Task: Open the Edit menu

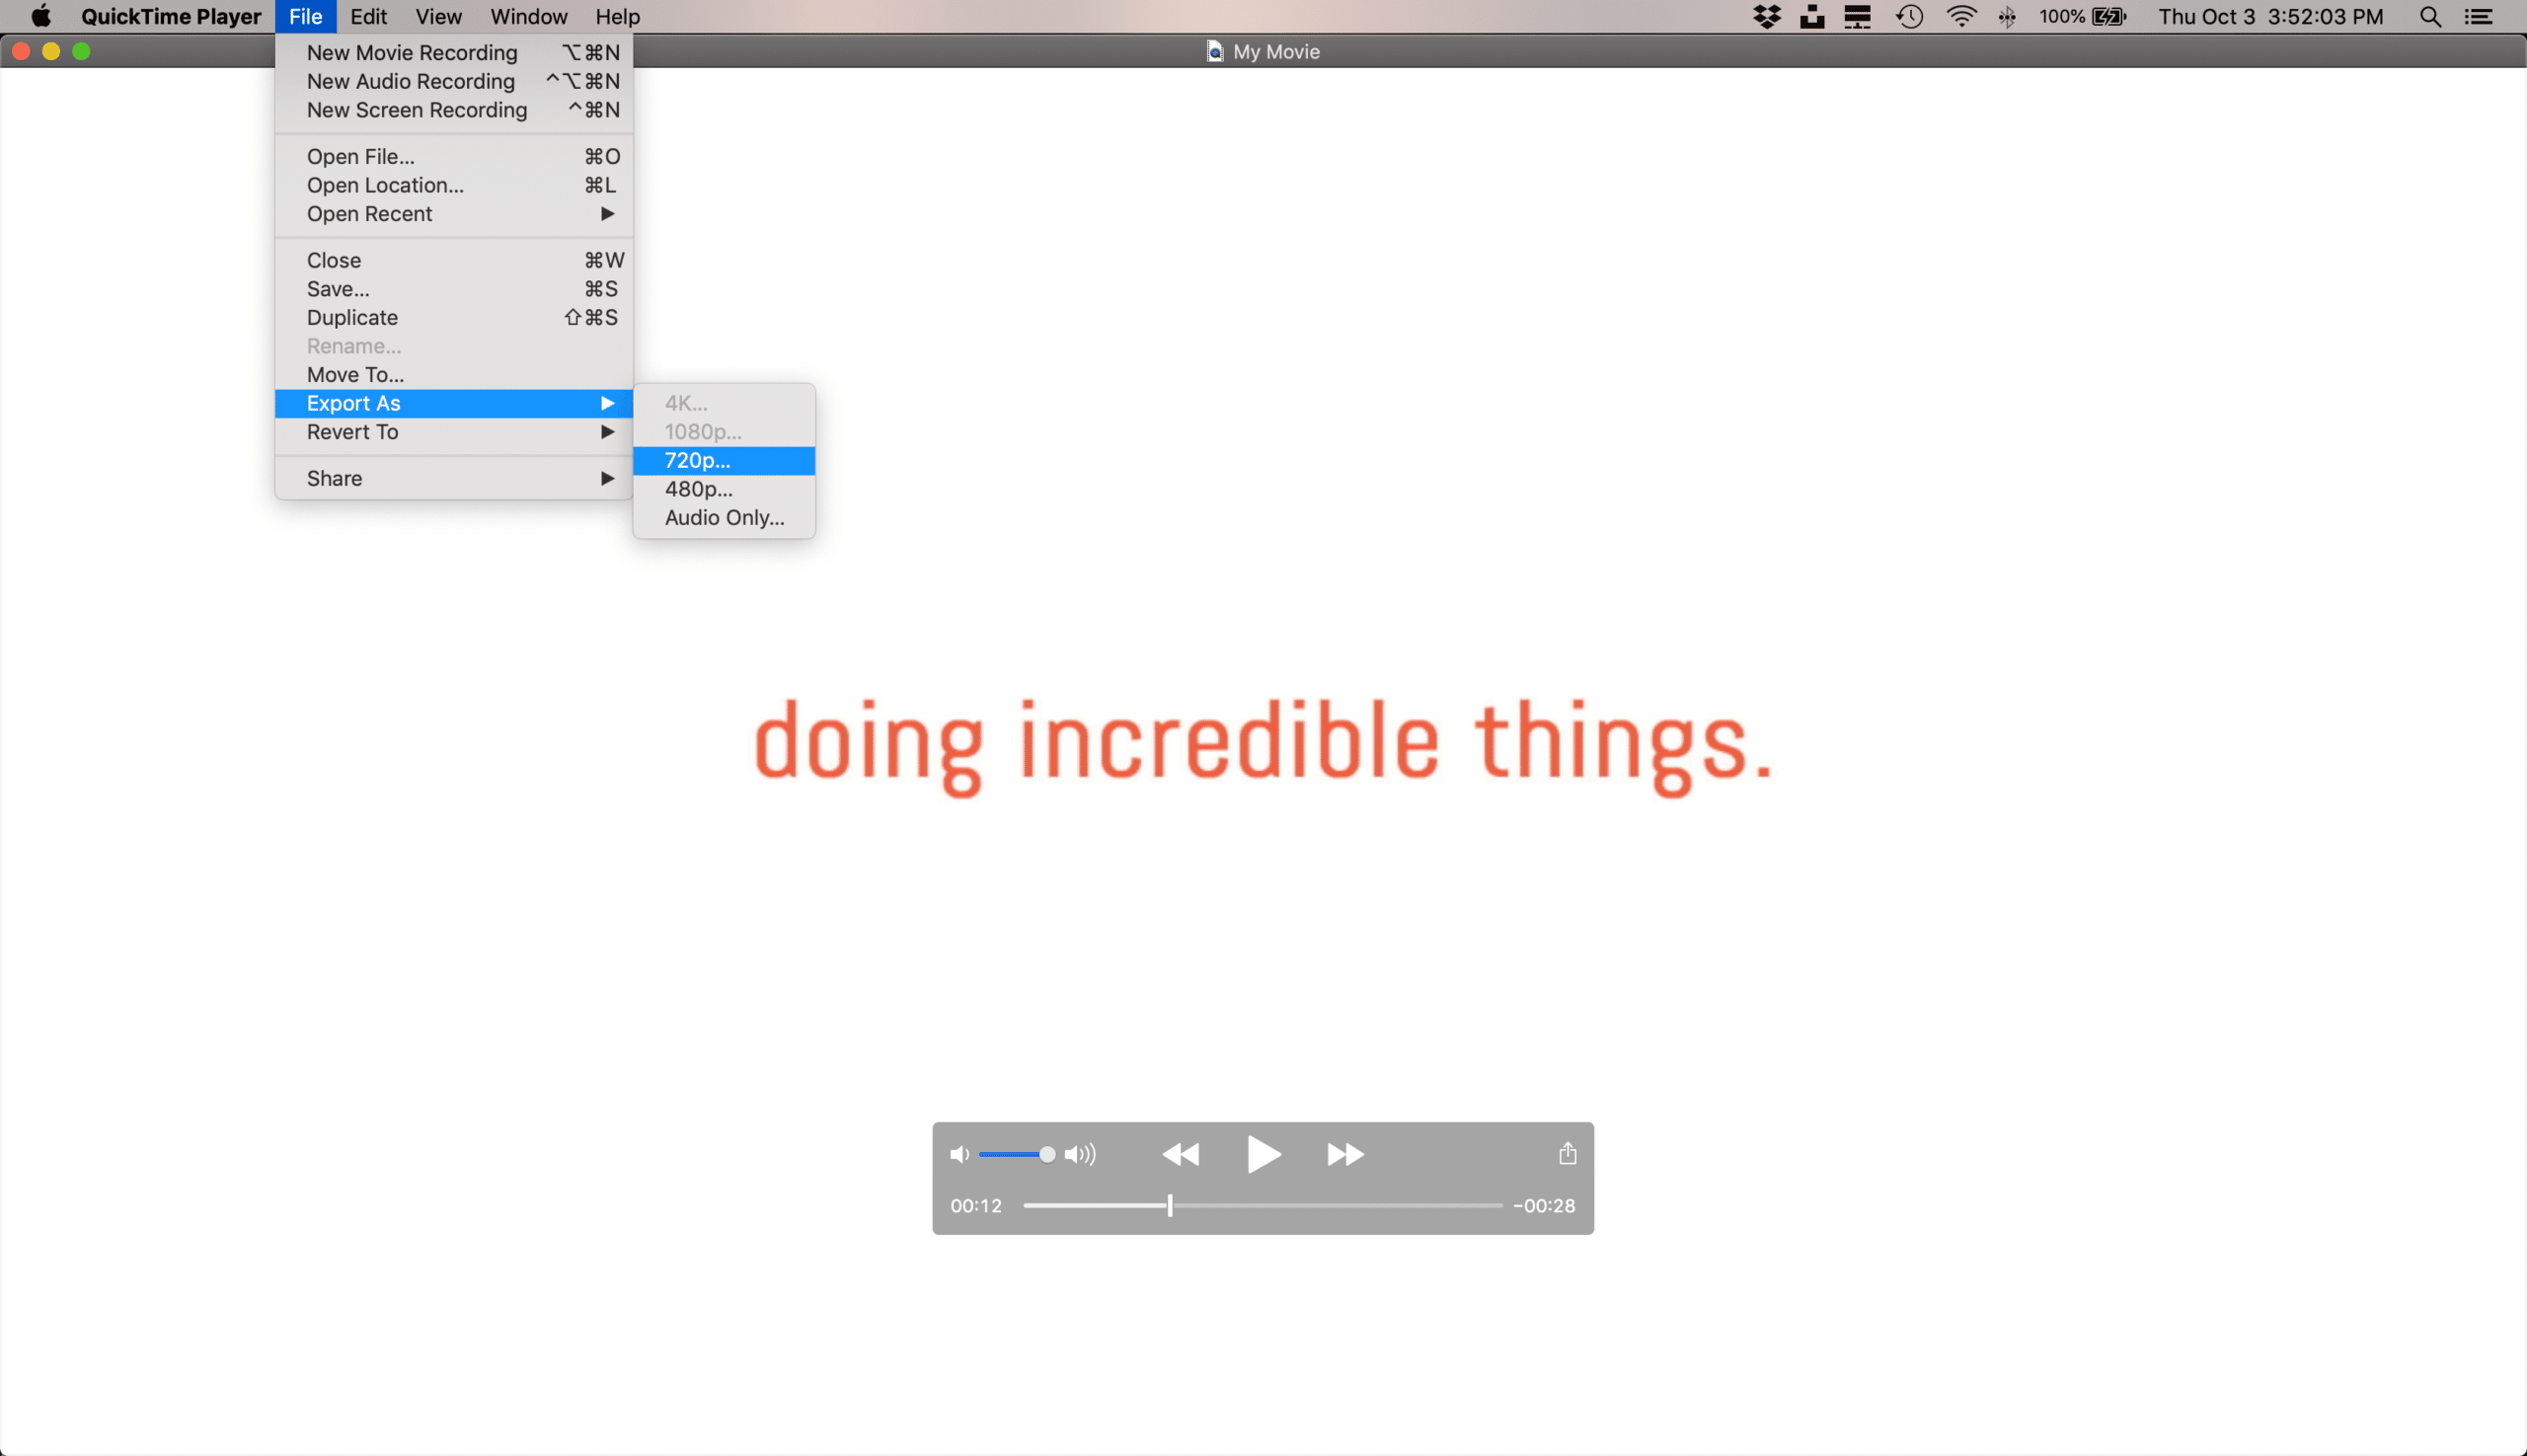Action: pyautogui.click(x=368, y=16)
